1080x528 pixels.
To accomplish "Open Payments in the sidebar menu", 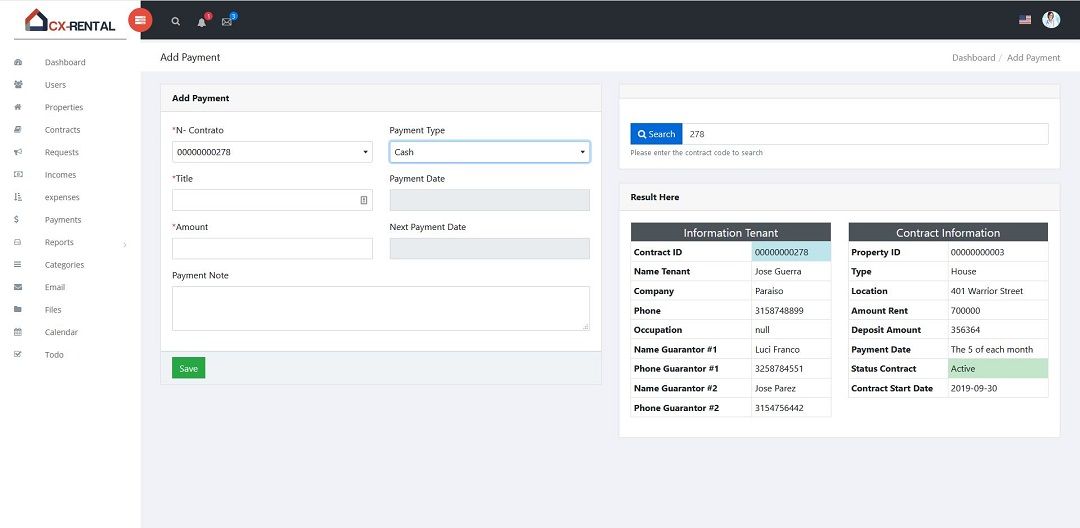I will pyautogui.click(x=63, y=220).
